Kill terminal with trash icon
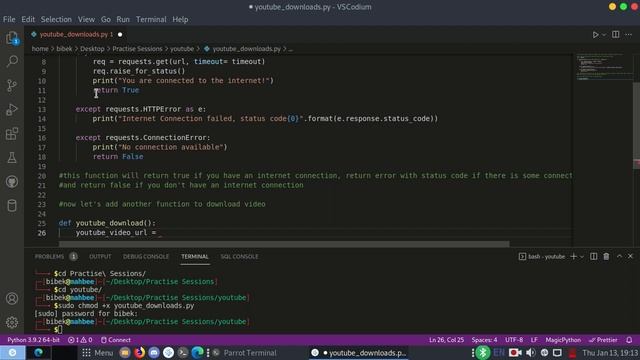The width and height of the screenshot is (640, 360). click(606, 256)
